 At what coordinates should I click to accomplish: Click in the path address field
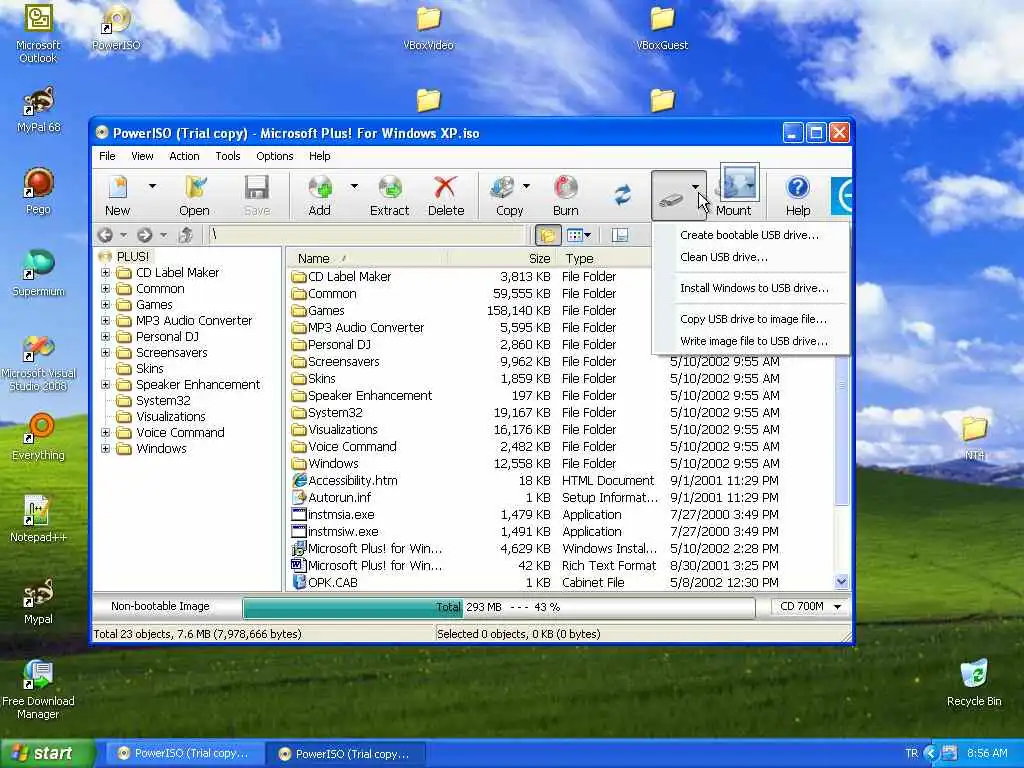[x=366, y=235]
